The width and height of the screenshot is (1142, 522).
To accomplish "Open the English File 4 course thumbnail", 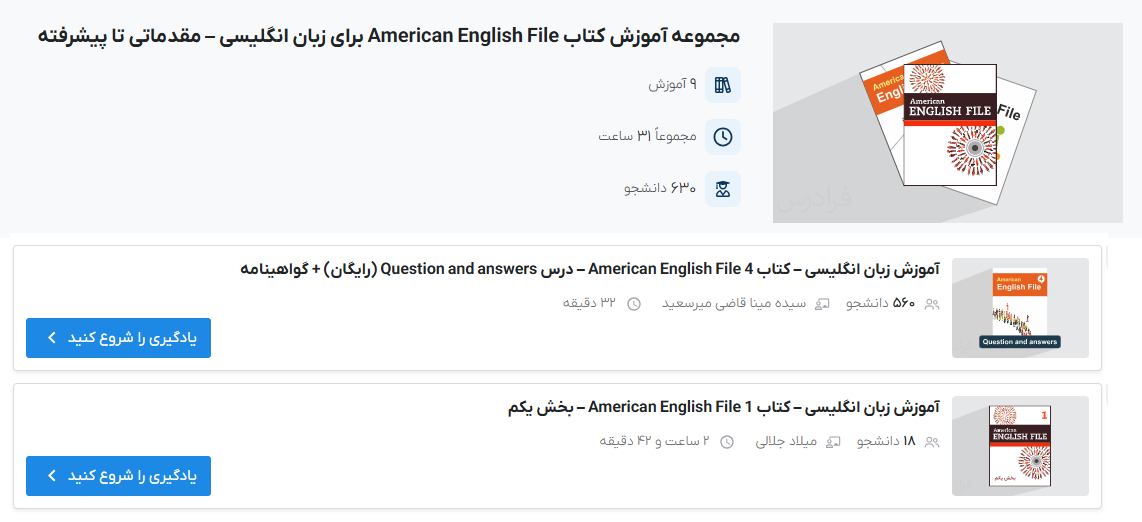I will point(1020,308).
